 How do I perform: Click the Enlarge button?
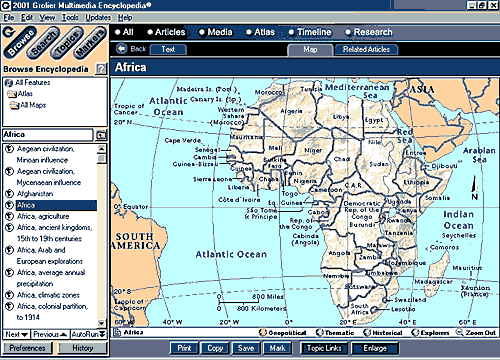pyautogui.click(x=375, y=348)
